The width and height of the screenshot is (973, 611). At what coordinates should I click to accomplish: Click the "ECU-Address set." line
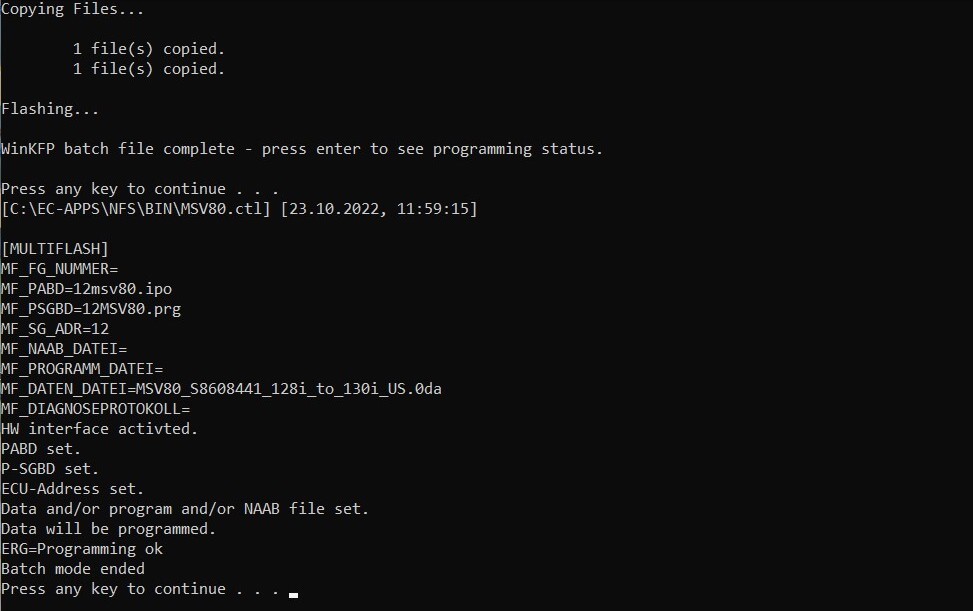[x=73, y=489]
